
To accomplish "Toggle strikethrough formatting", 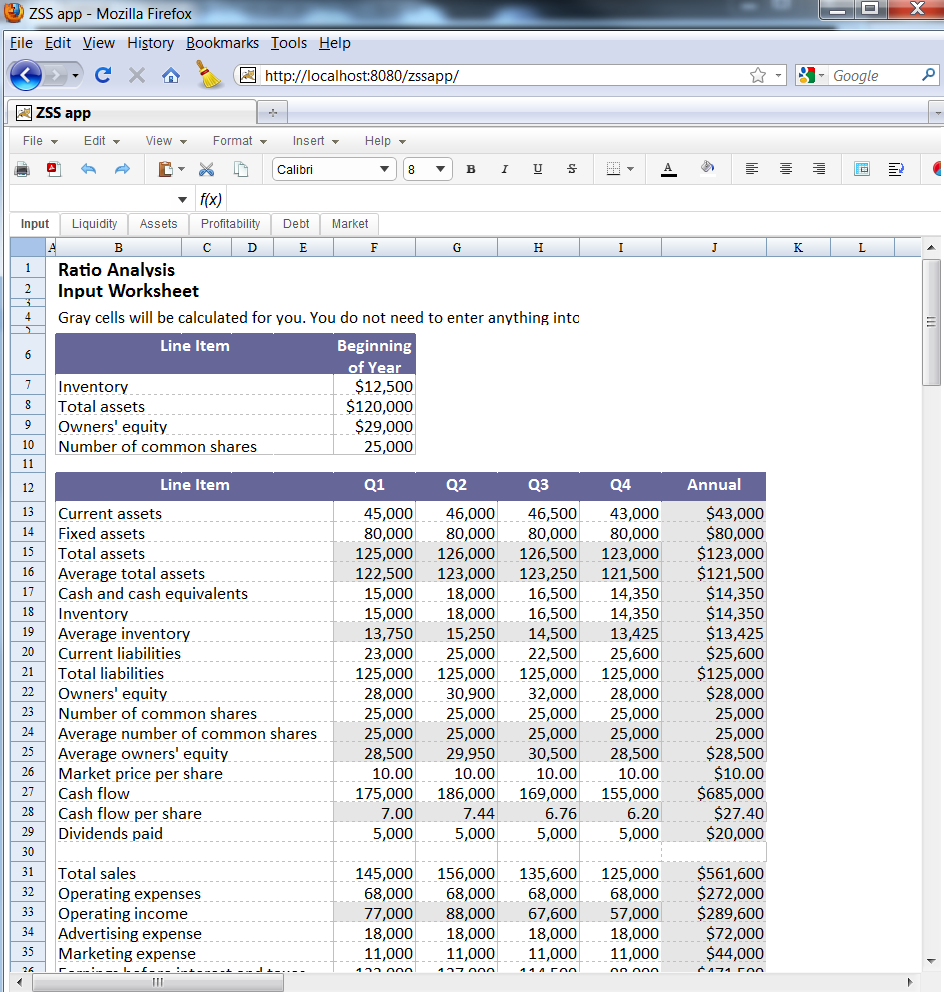I will pos(571,169).
